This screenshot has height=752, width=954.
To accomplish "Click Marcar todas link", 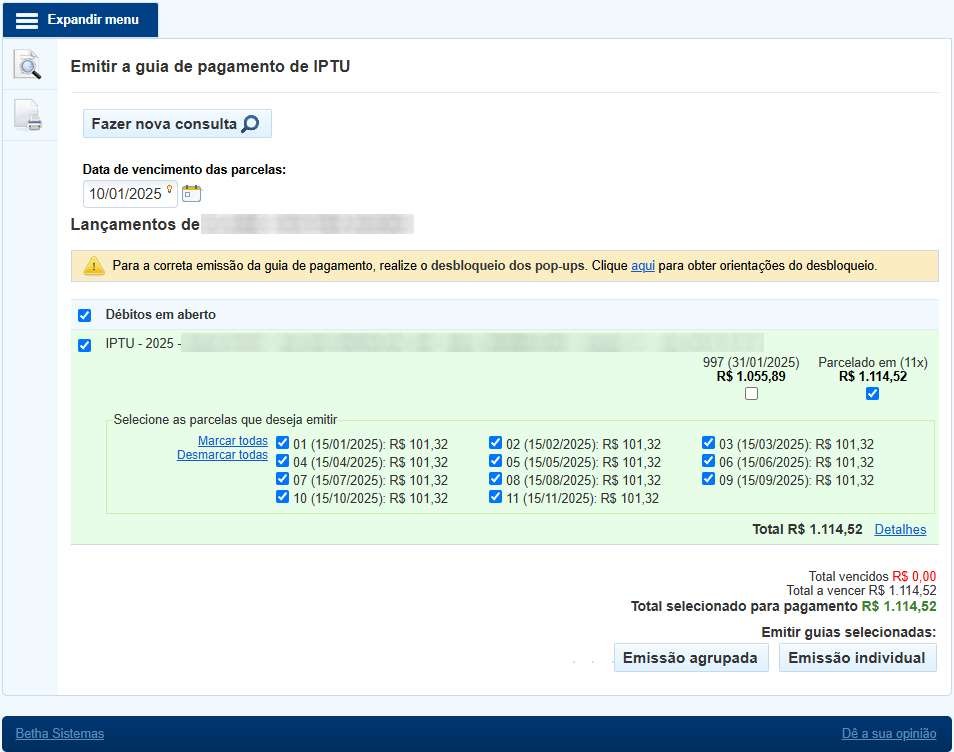I will click(x=232, y=441).
